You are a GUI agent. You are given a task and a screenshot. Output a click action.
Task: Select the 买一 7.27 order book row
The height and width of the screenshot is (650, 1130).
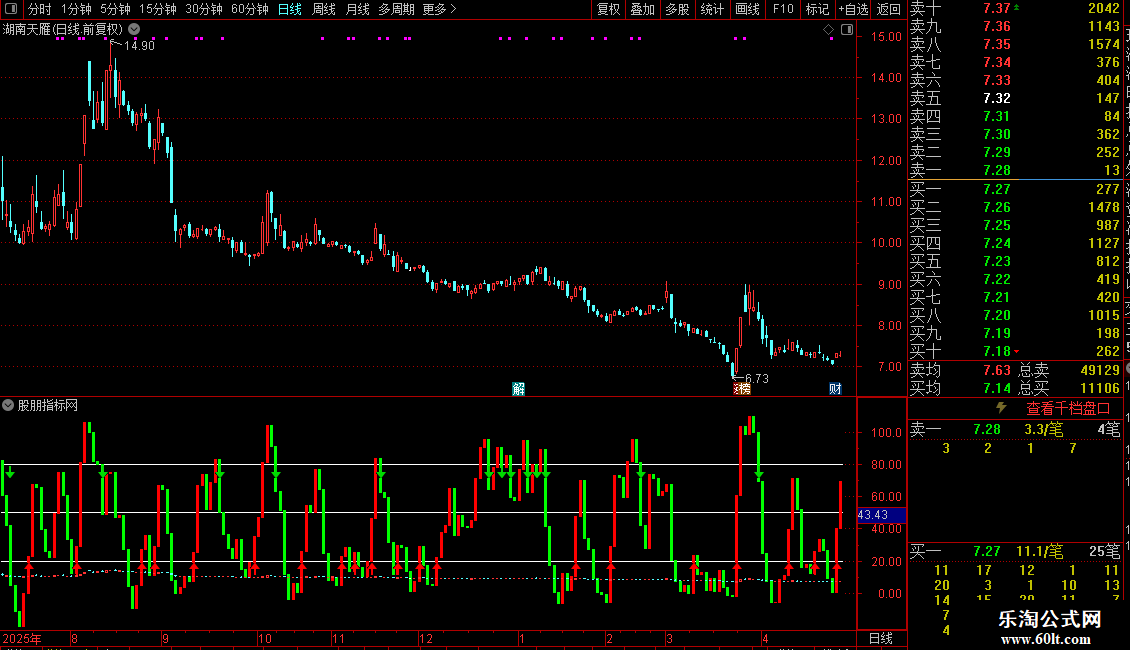[x=1015, y=189]
